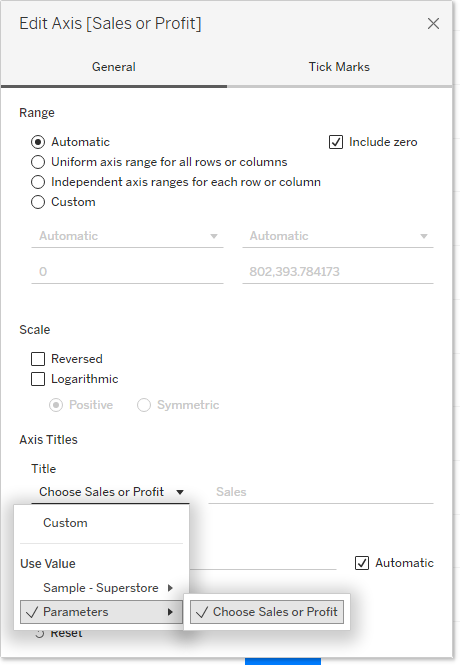Expand the Sample - Superstore submenu arrow
This screenshot has width=460, height=665.
click(x=170, y=588)
